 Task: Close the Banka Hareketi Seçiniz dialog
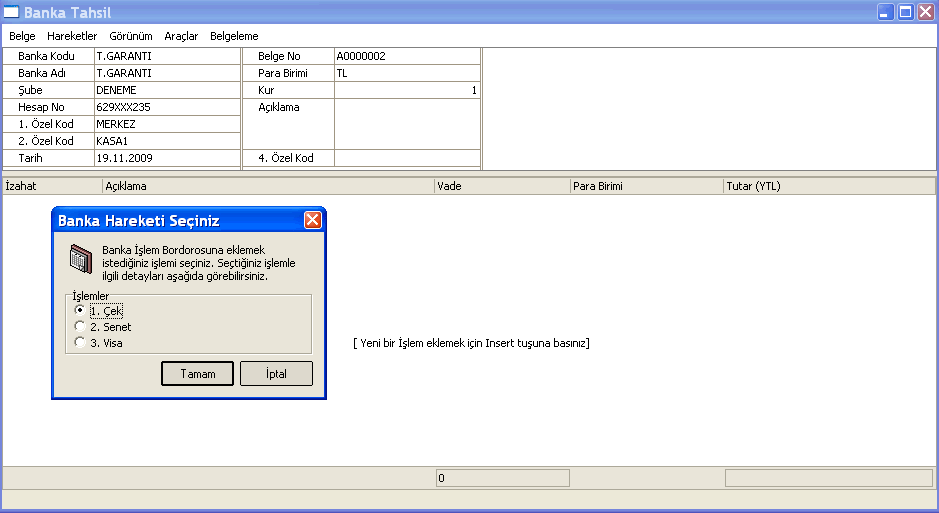point(313,220)
